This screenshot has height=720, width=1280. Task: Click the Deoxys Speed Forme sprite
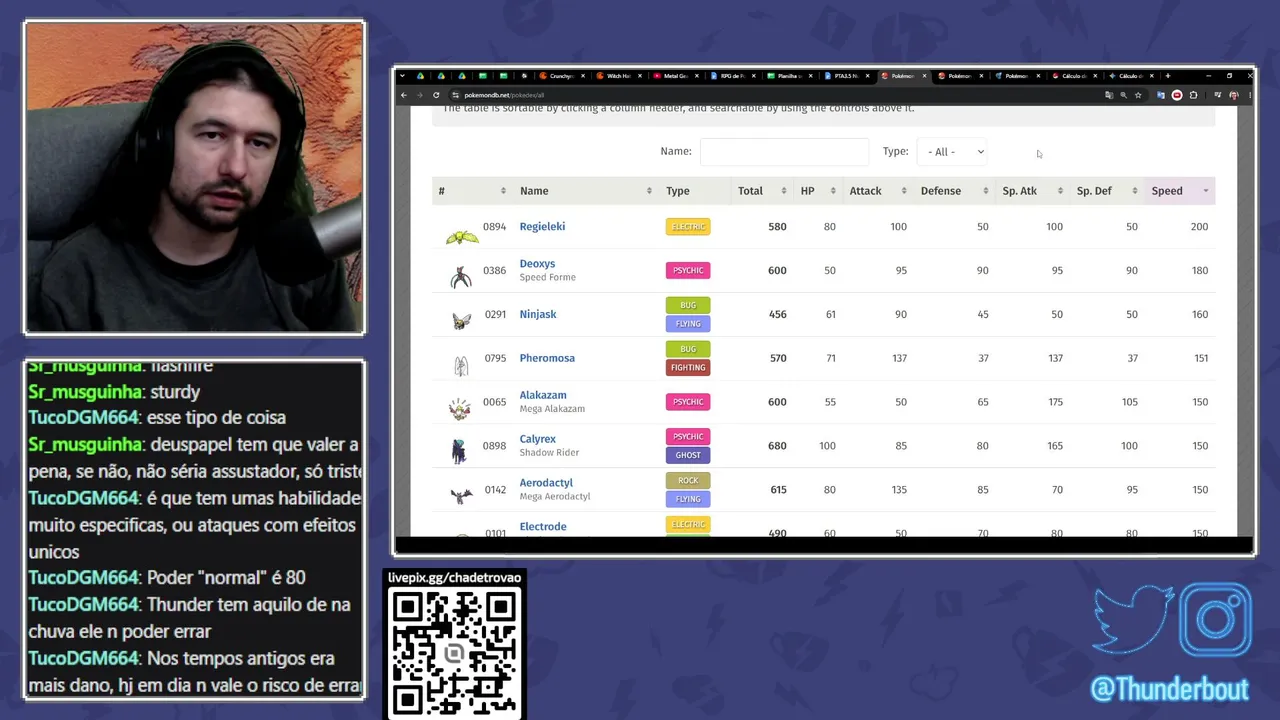click(461, 277)
